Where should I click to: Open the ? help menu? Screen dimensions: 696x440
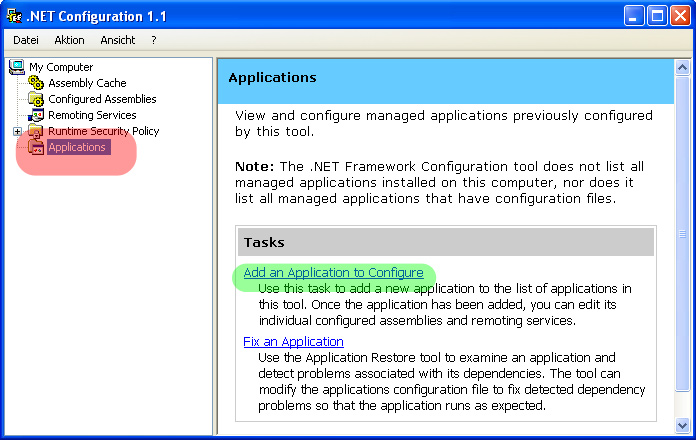pos(154,40)
